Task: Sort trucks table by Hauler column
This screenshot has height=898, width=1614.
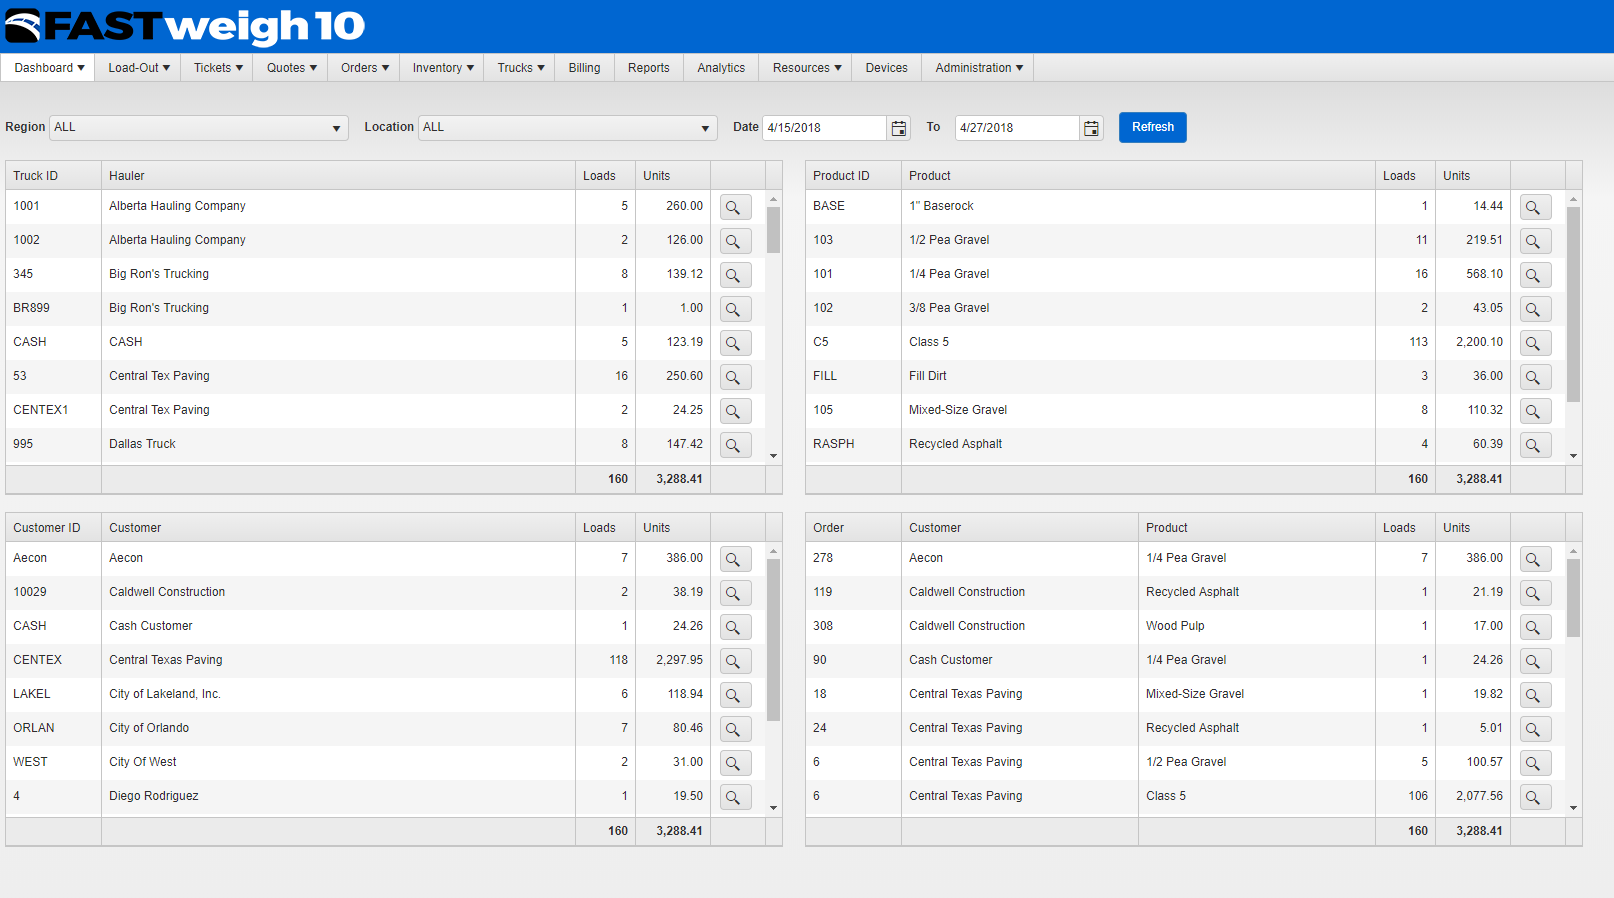Action: [x=338, y=176]
